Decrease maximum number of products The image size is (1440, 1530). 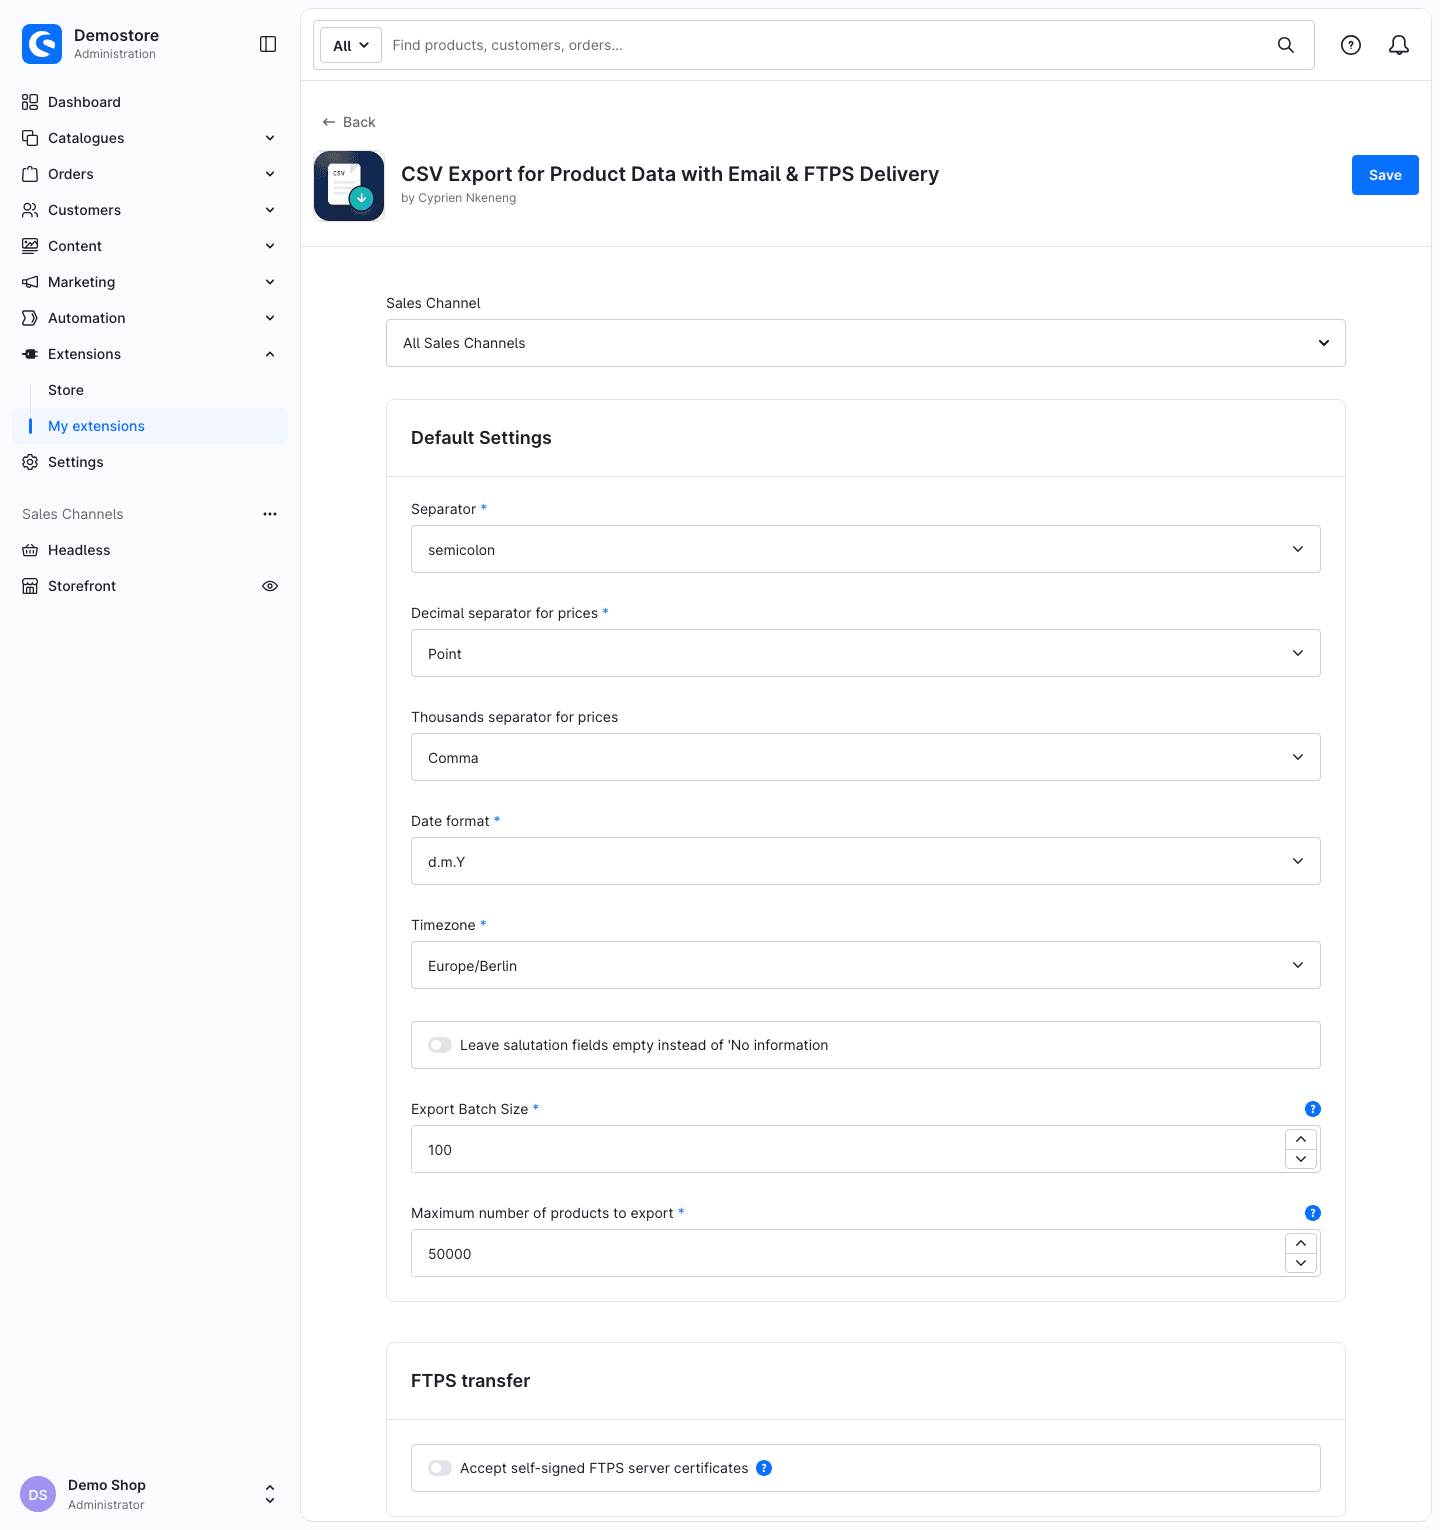[1301, 1263]
